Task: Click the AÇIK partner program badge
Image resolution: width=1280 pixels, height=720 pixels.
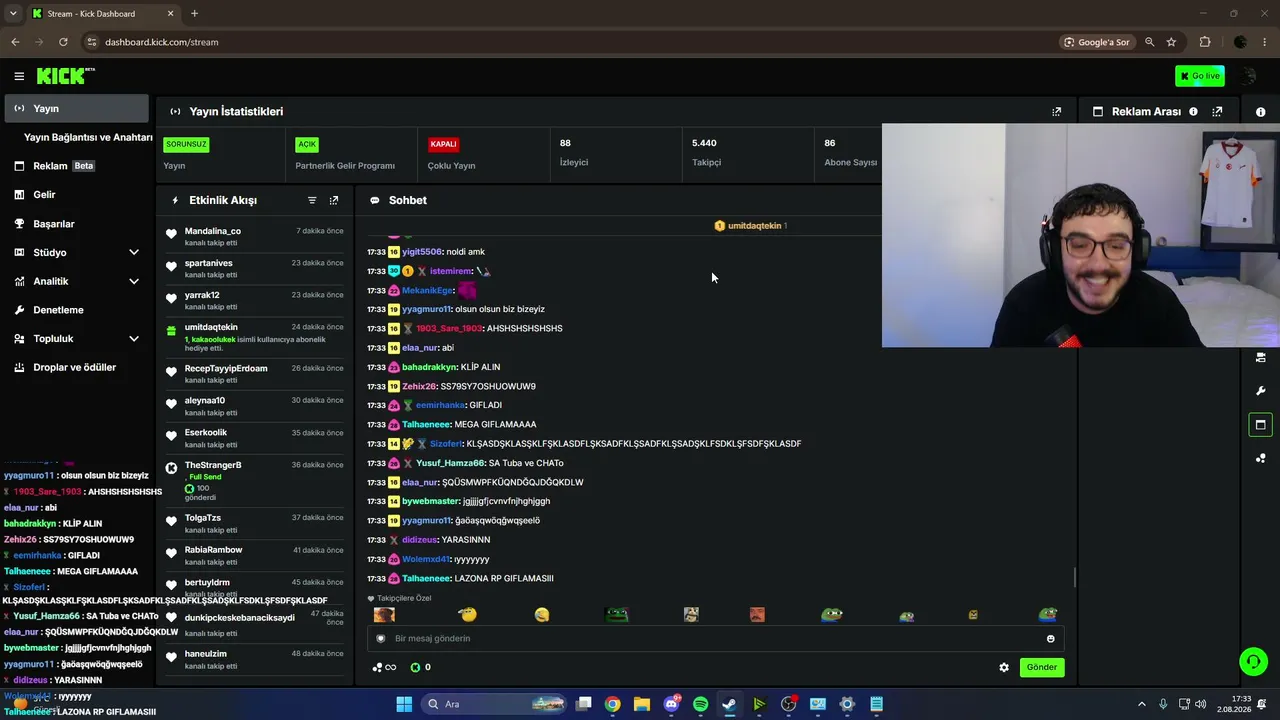Action: 307,144
